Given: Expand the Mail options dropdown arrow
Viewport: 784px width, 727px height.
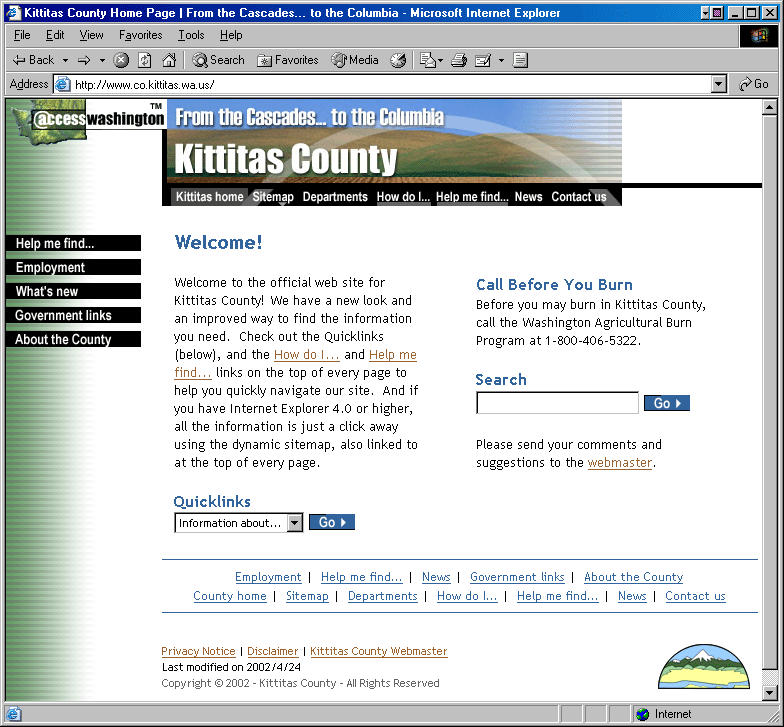Looking at the screenshot, I should pos(440,60).
